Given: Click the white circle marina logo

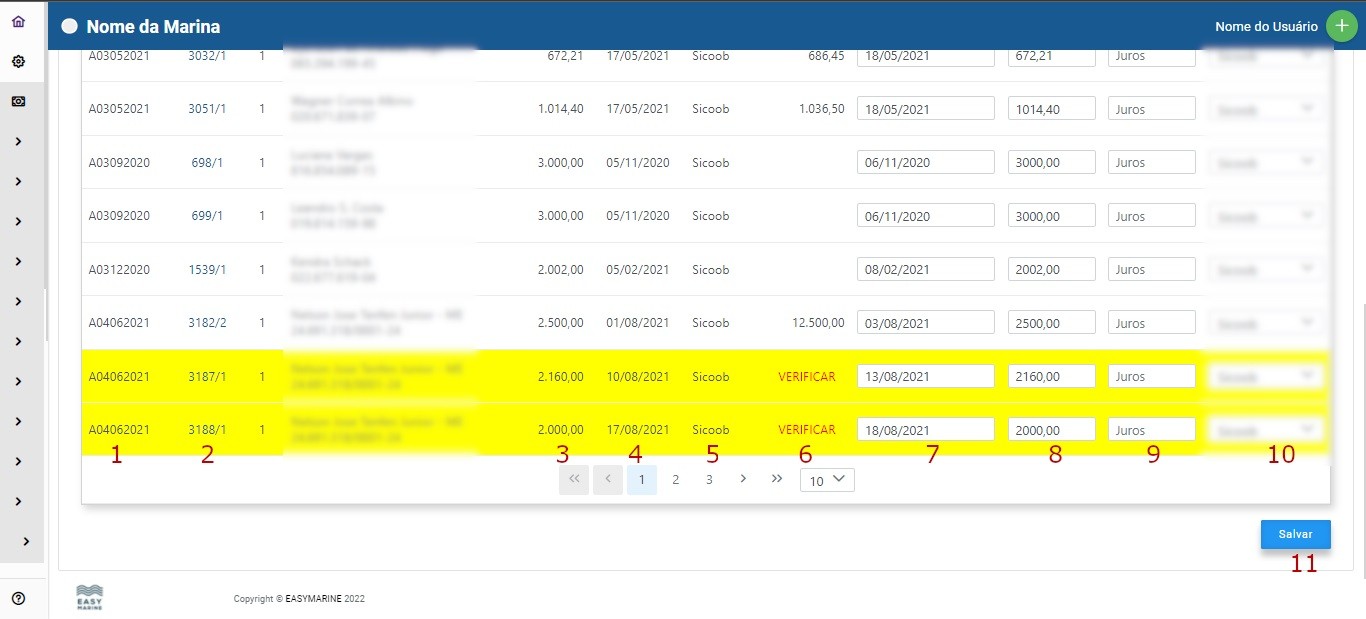Looking at the screenshot, I should coord(69,27).
